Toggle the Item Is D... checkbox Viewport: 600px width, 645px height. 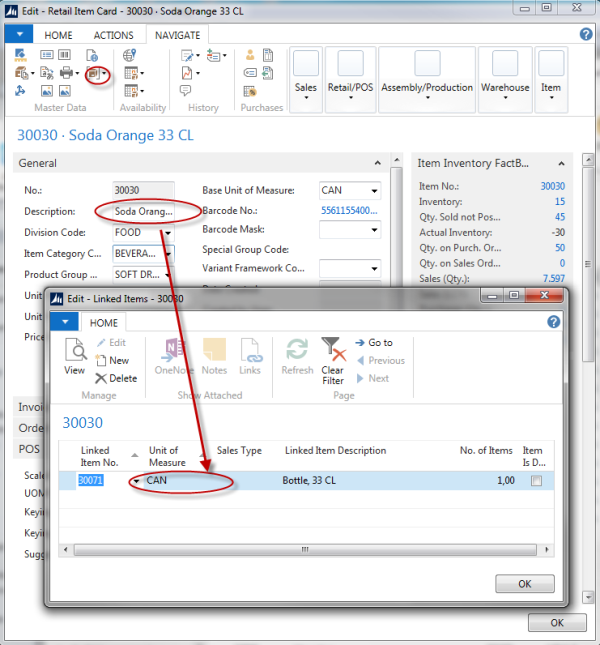[536, 481]
